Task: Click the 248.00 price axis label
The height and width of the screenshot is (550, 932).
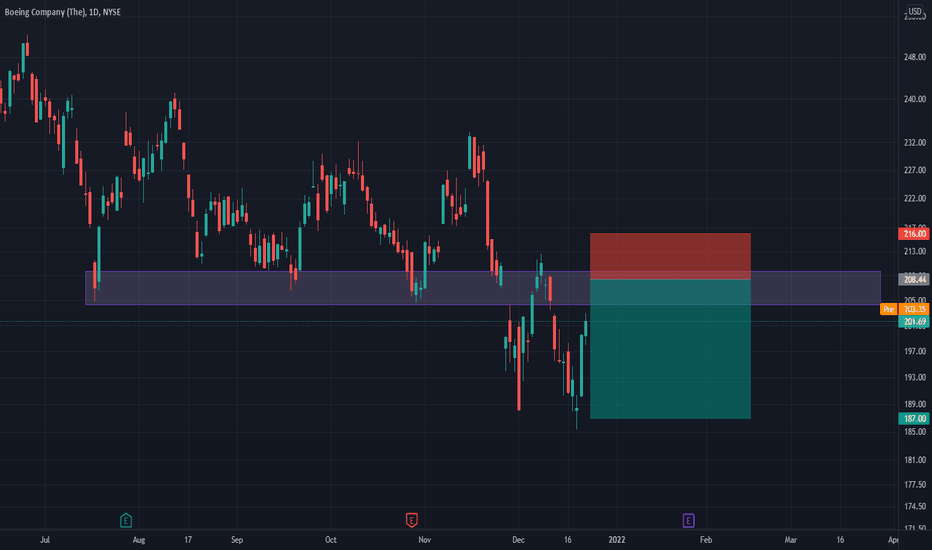Action: coord(915,57)
